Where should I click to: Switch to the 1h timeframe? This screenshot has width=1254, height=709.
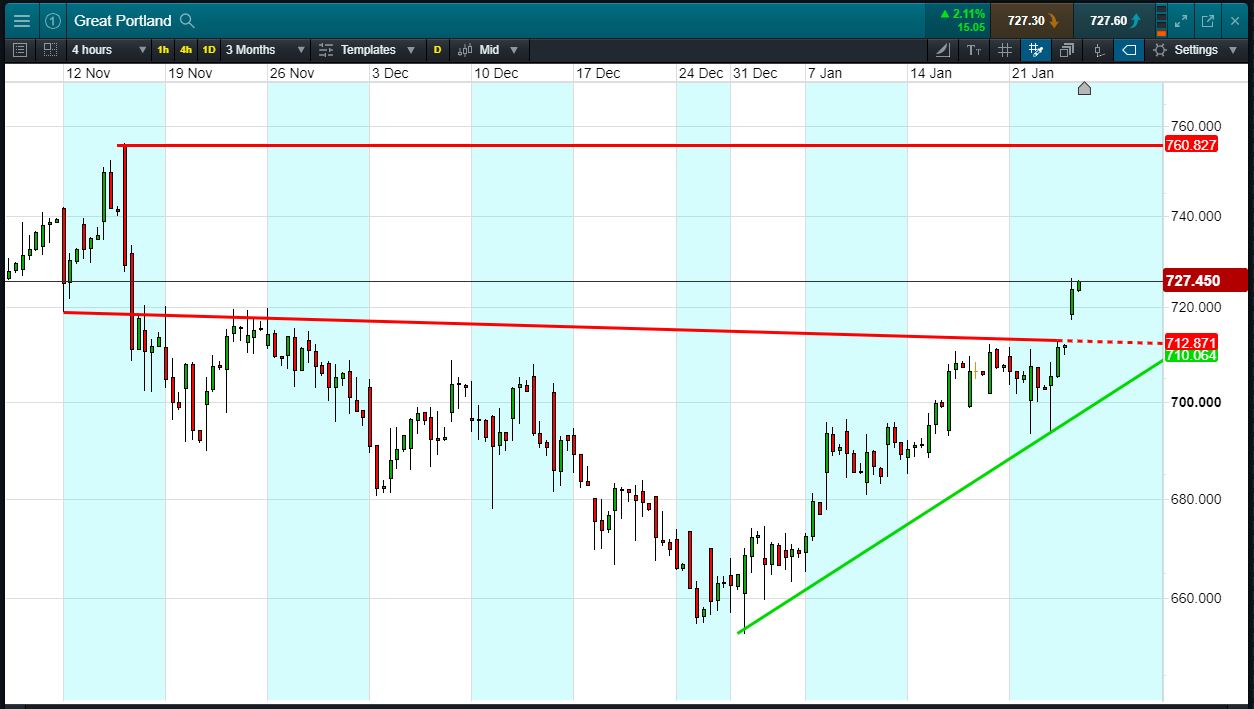(x=163, y=50)
